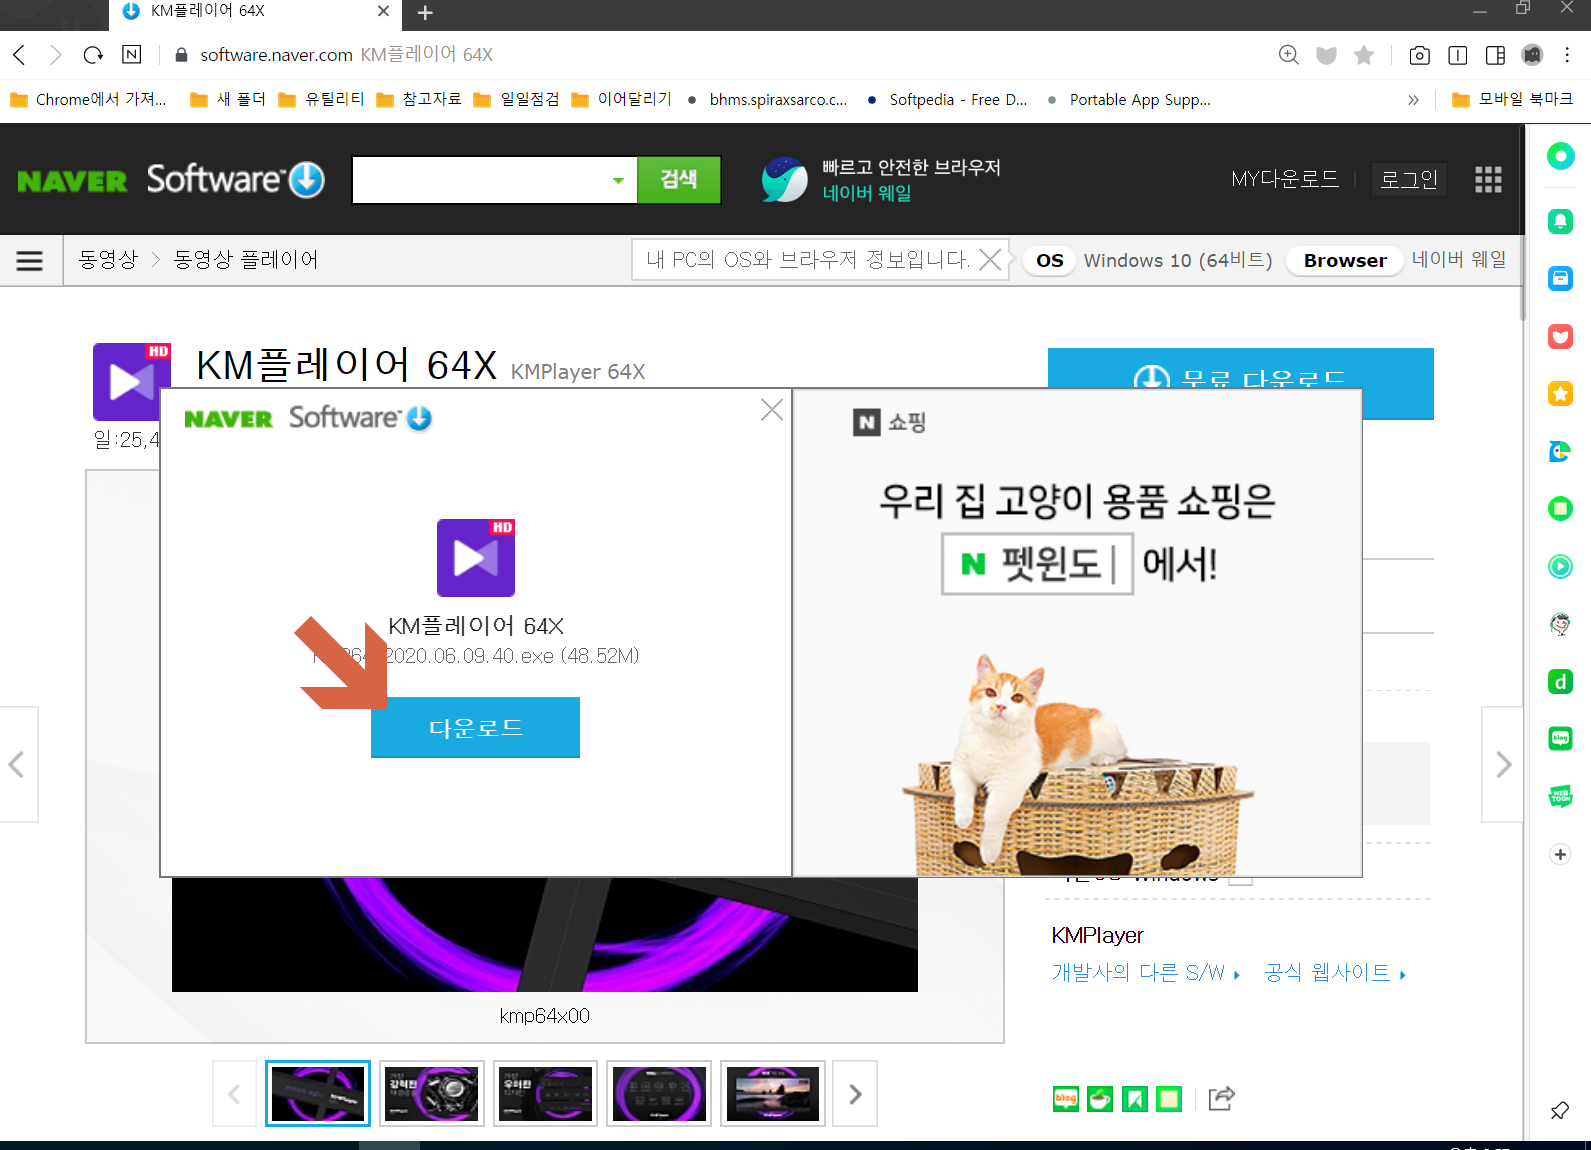Screen dimensions: 1591x1150
Task: Click the green circle icon atop the sidebar
Action: 1560,156
